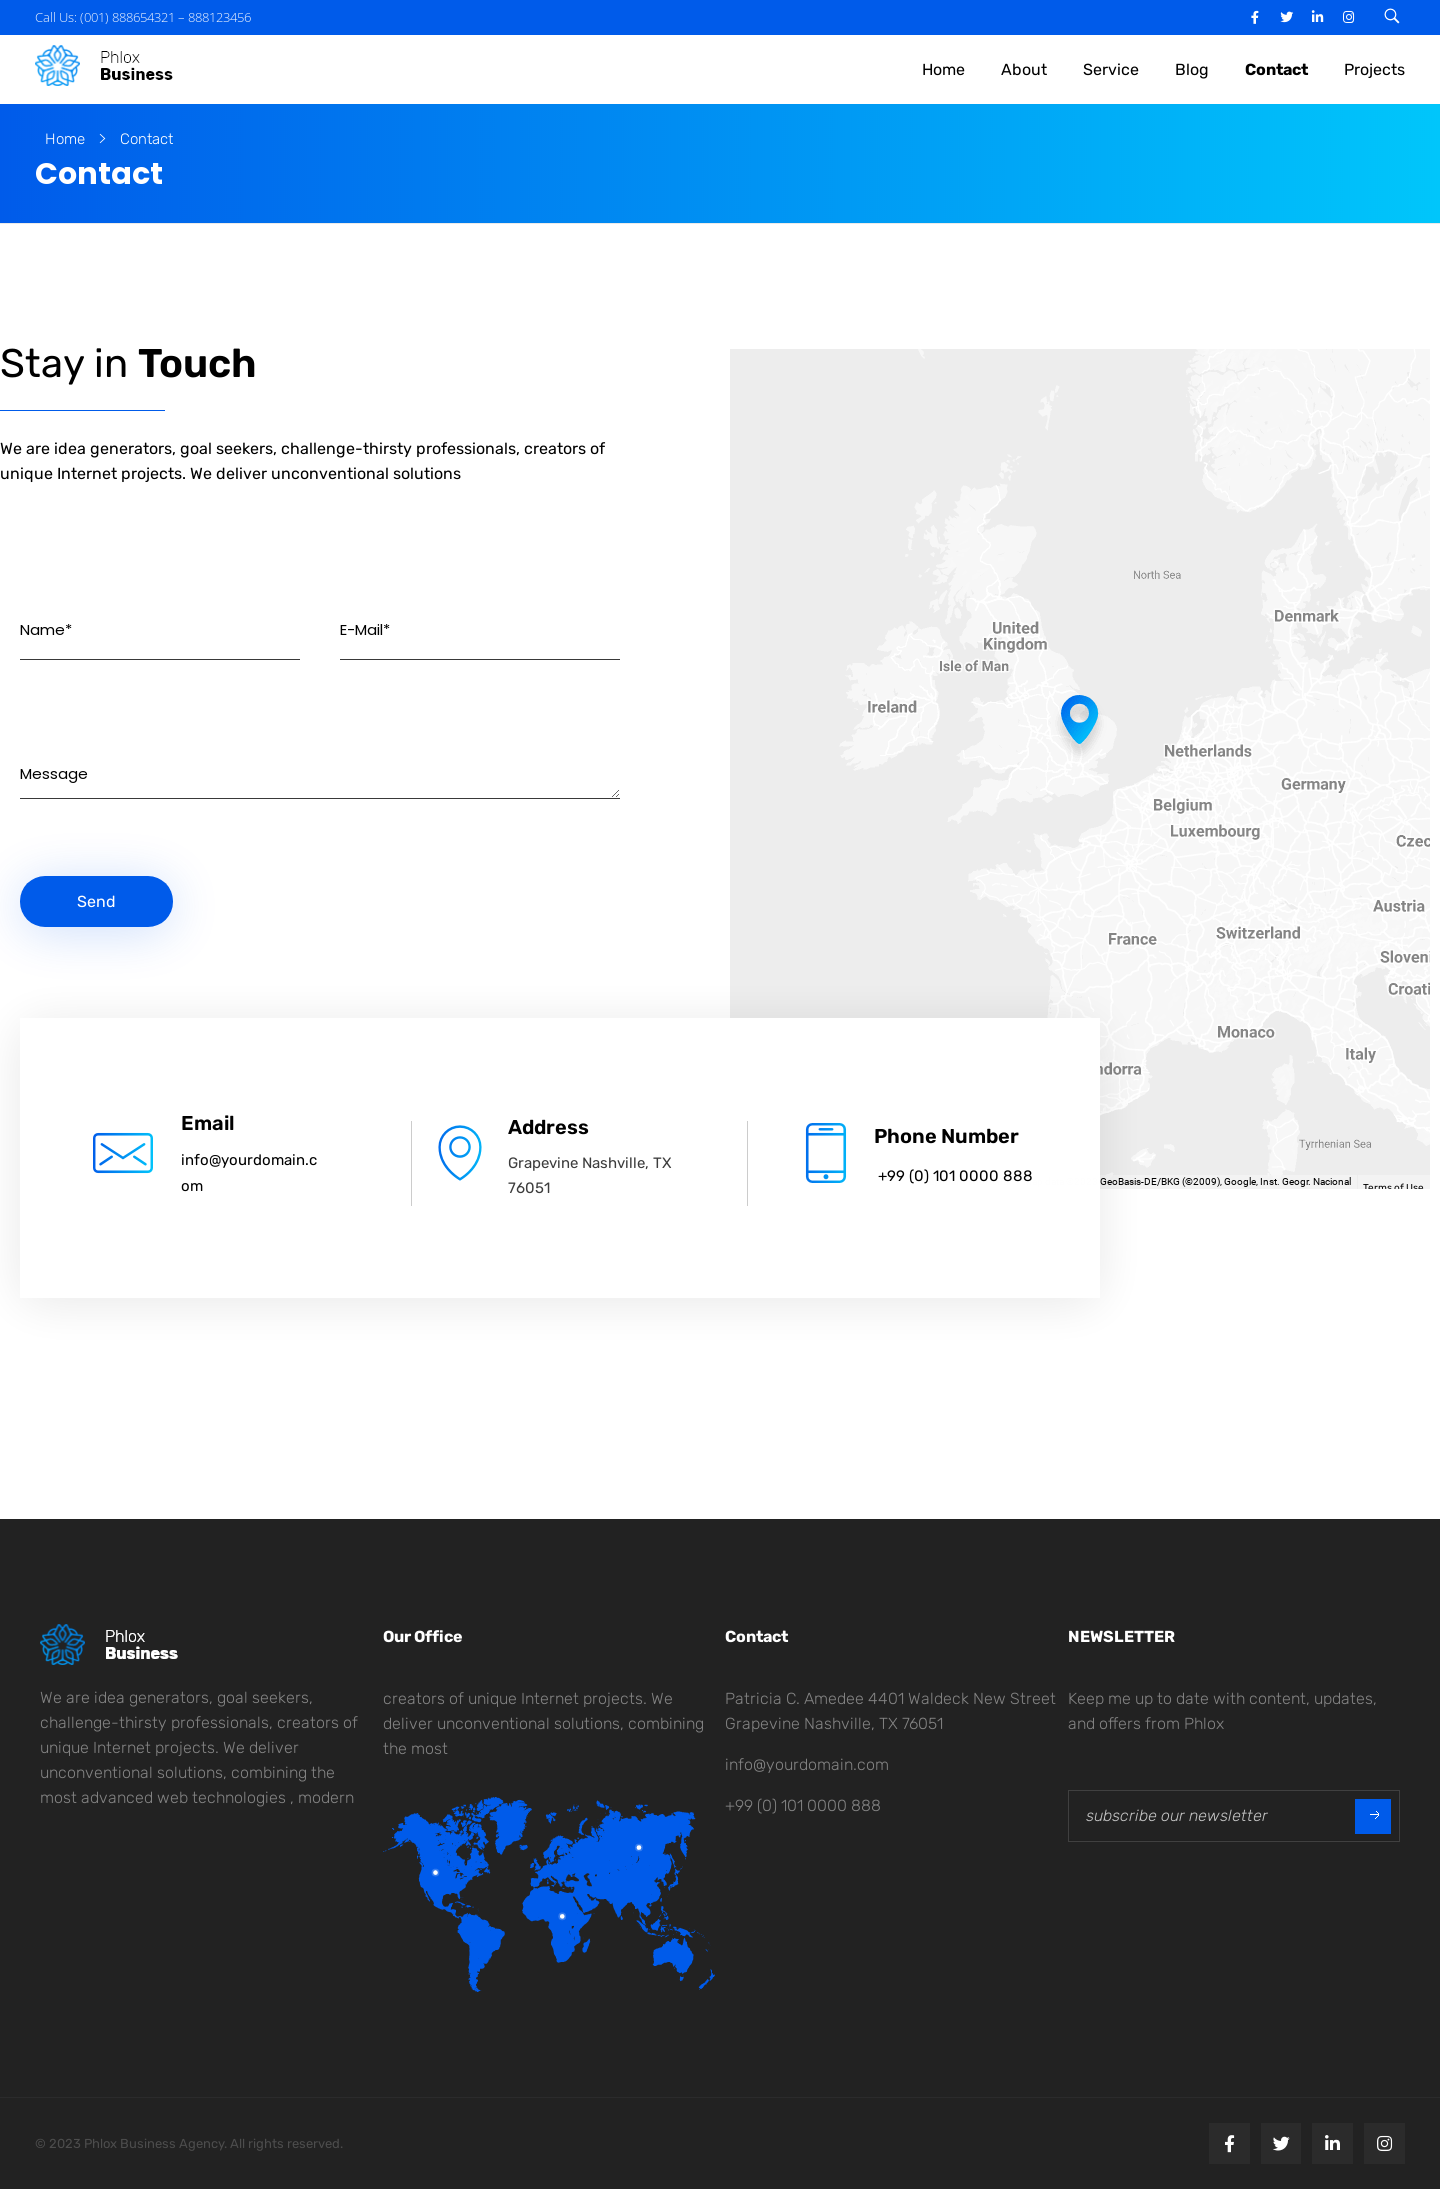This screenshot has width=1440, height=2189.
Task: Click the Facebook icon in top bar
Action: point(1254,17)
